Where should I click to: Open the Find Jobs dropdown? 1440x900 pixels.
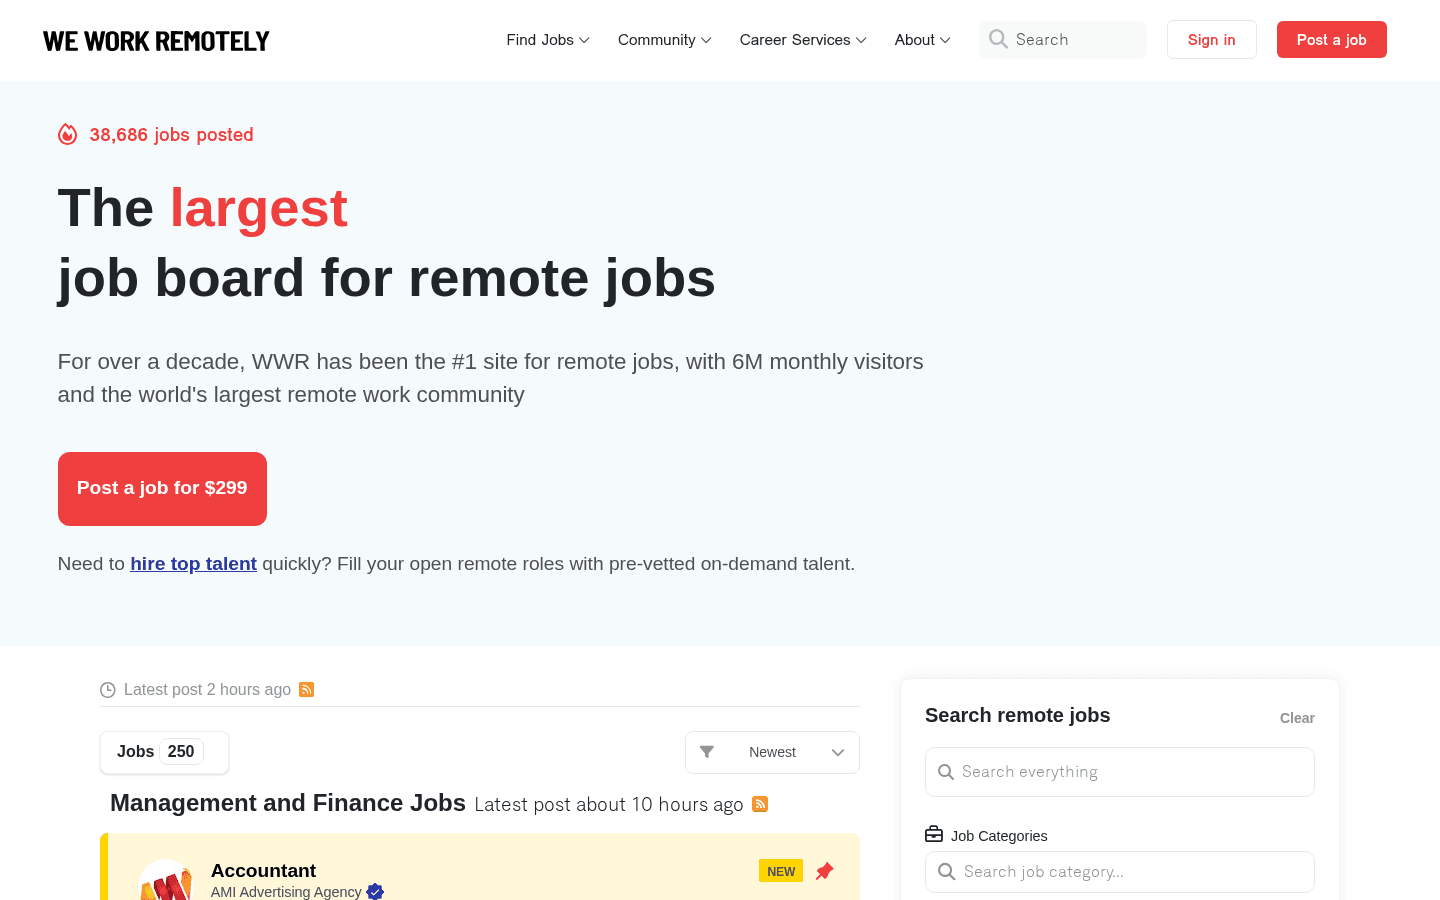[547, 40]
